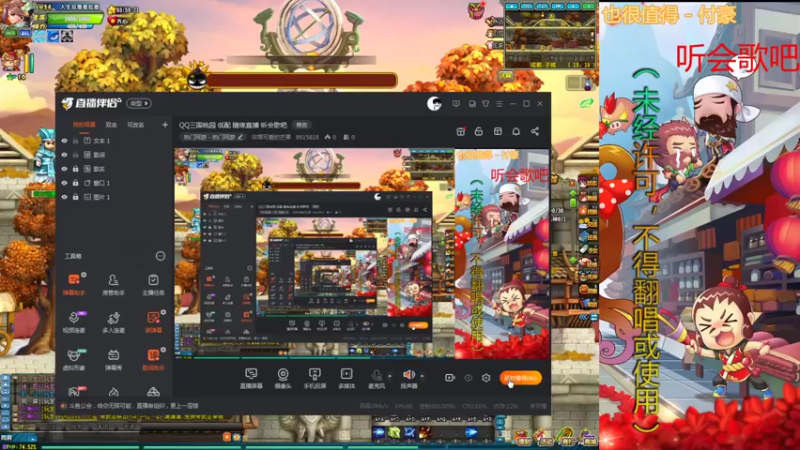Add 直播屏幕 screen capture source
Image resolution: width=800 pixels, height=450 pixels.
[x=251, y=379]
